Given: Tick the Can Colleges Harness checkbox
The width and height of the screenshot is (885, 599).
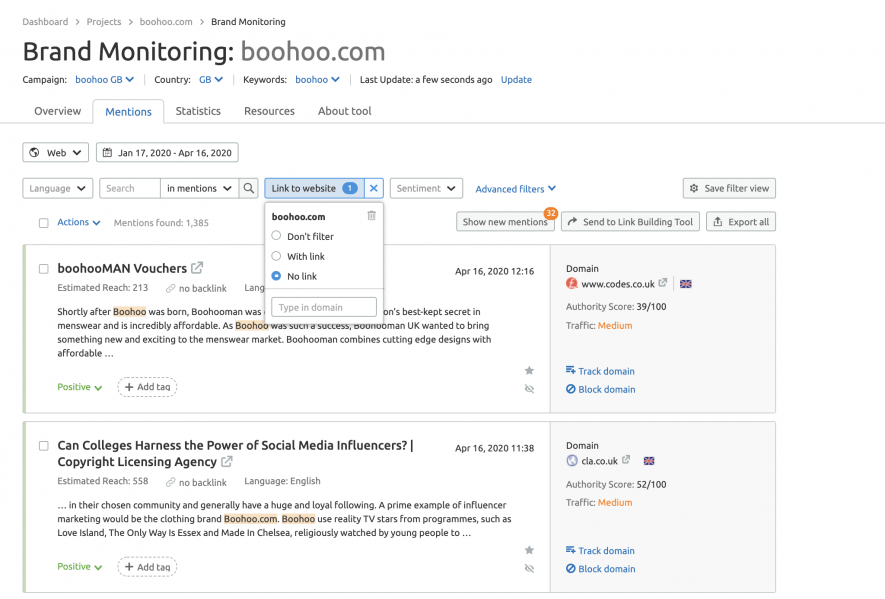Looking at the screenshot, I should [43, 446].
